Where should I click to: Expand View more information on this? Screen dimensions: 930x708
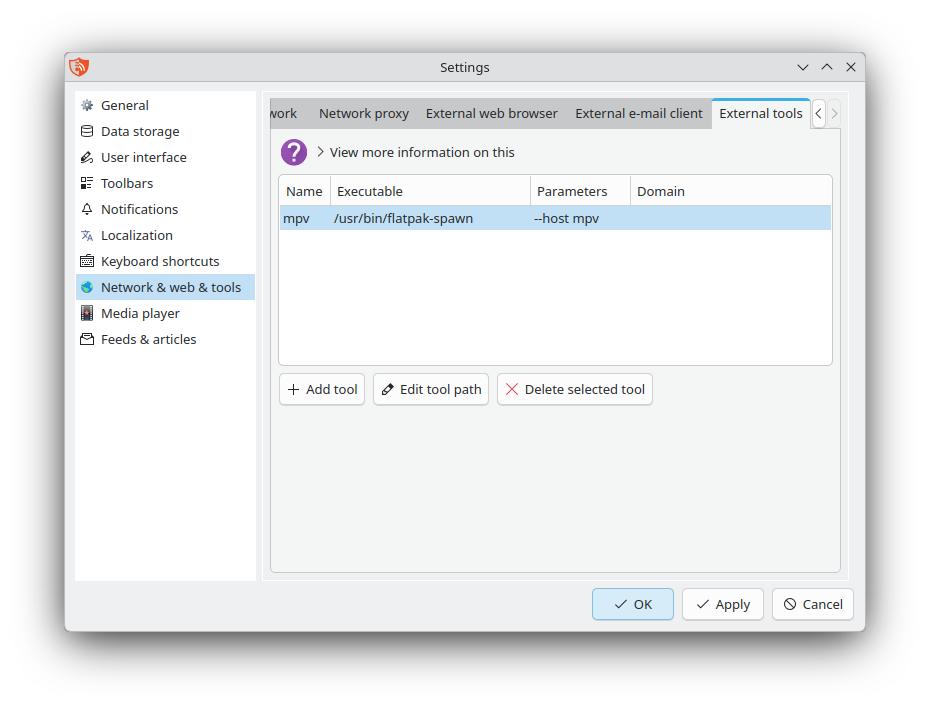[x=416, y=152]
